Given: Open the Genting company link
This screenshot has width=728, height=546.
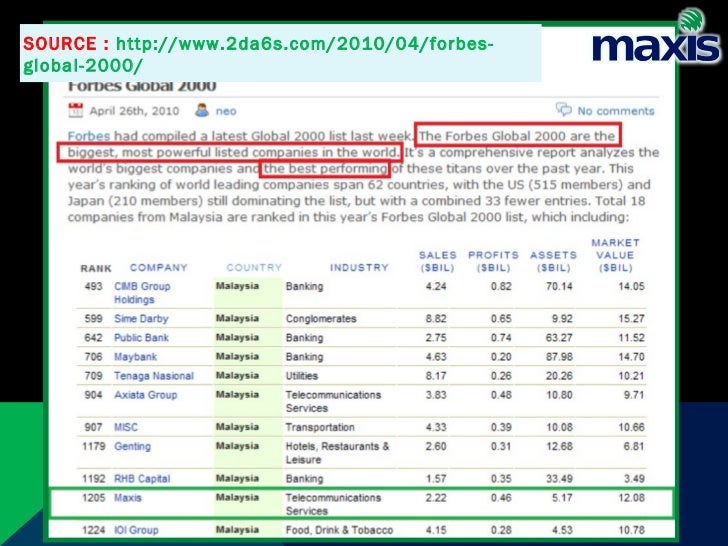Looking at the screenshot, I should coord(132,446).
